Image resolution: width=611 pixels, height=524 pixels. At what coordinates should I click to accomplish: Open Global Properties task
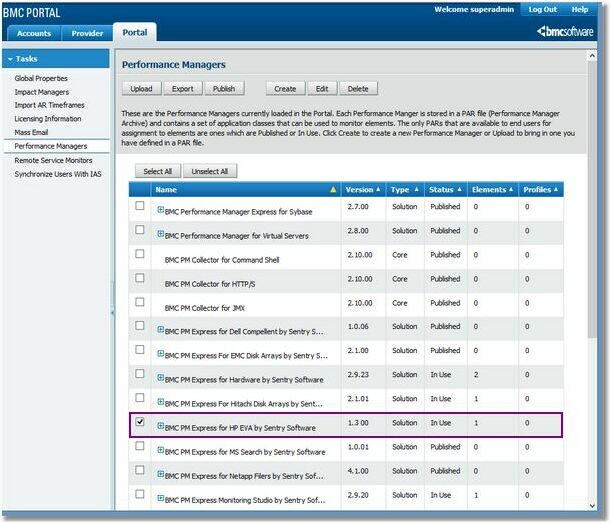(41, 78)
